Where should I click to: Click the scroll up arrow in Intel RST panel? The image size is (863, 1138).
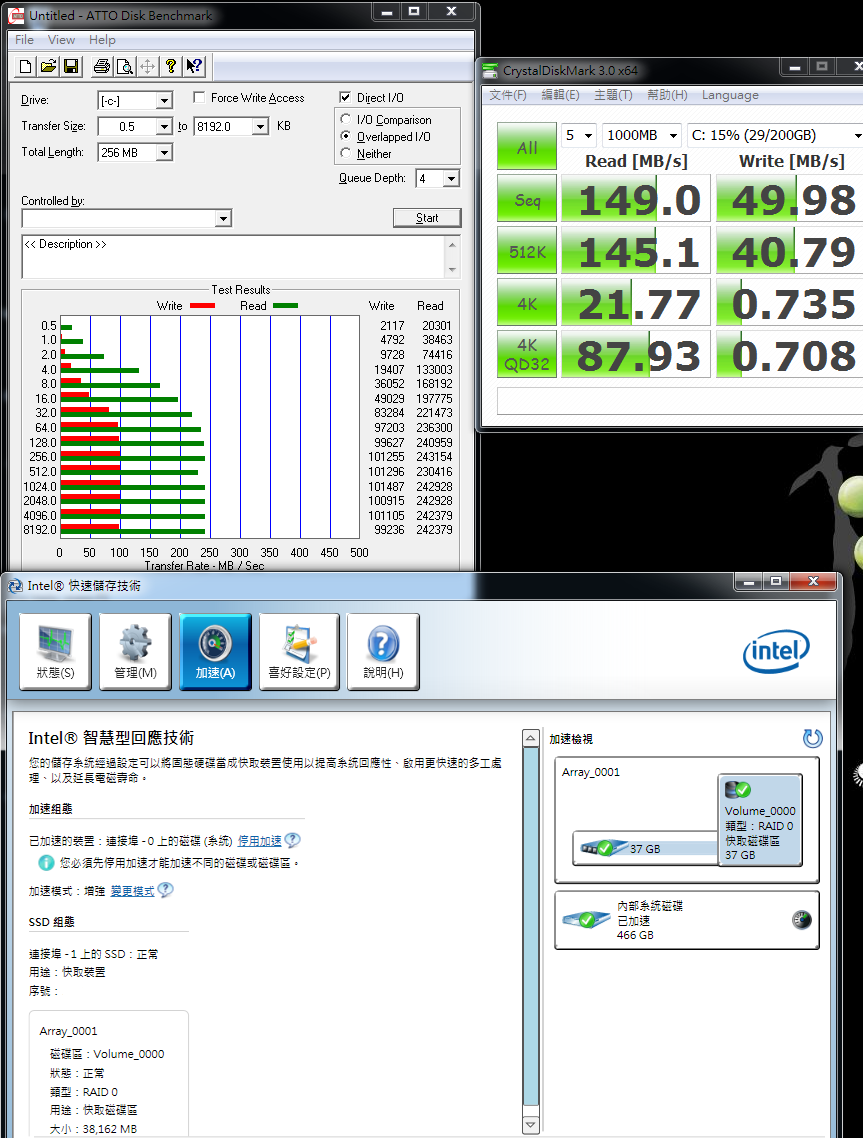coord(531,738)
